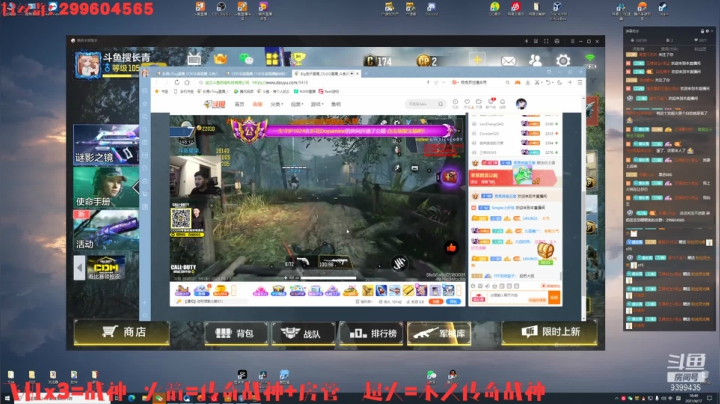Click the gold bar gift icon
720x404 pixels.
pos(408,290)
